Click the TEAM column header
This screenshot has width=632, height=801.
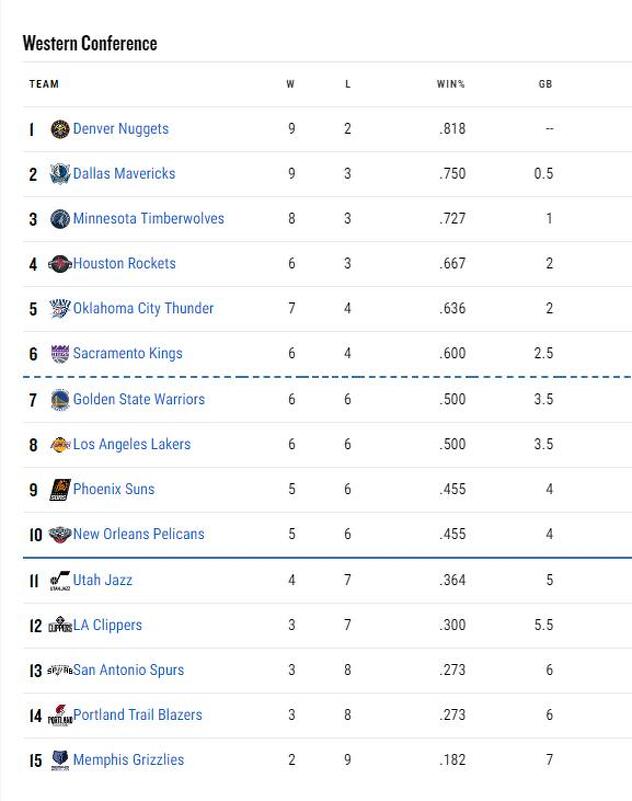point(44,84)
